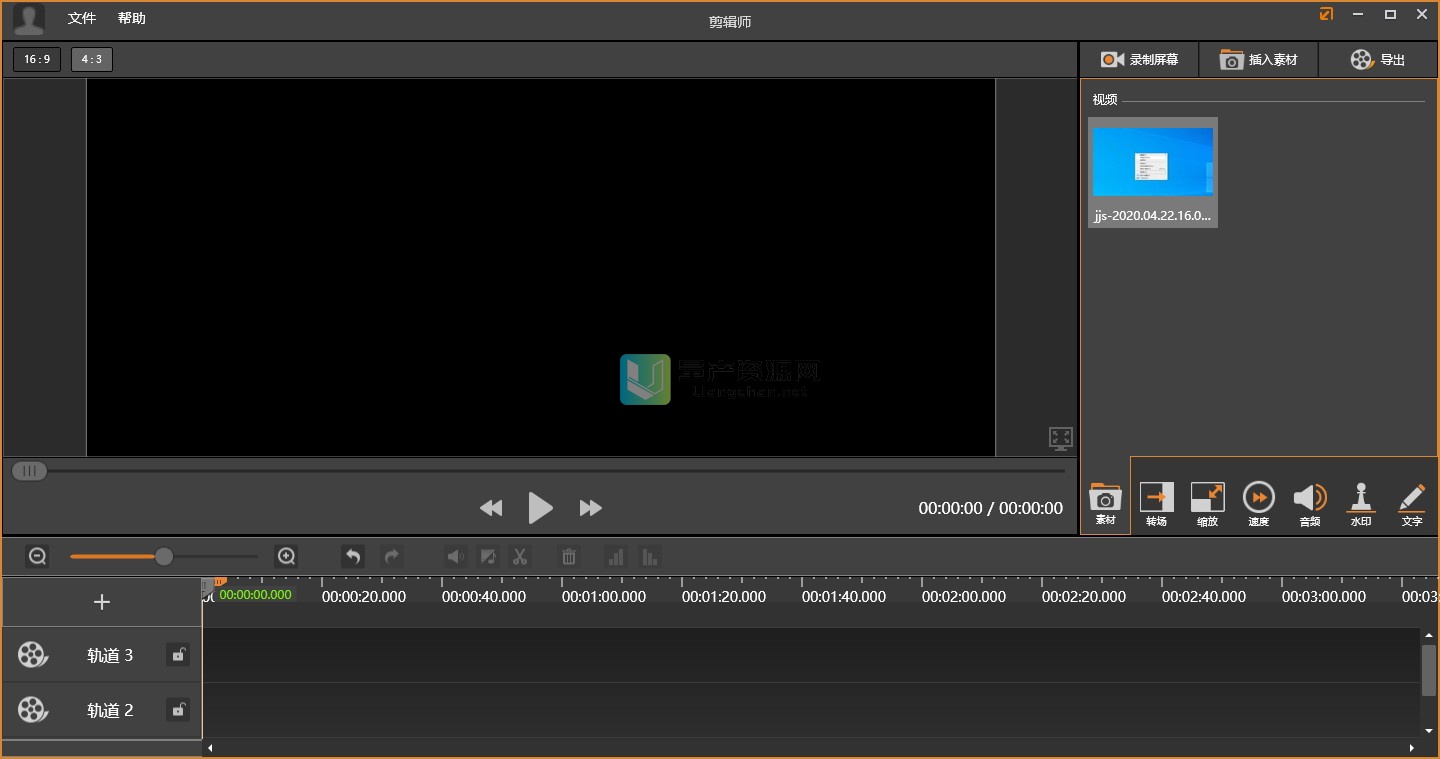Click the film reel icon of 轨道 3

point(32,655)
